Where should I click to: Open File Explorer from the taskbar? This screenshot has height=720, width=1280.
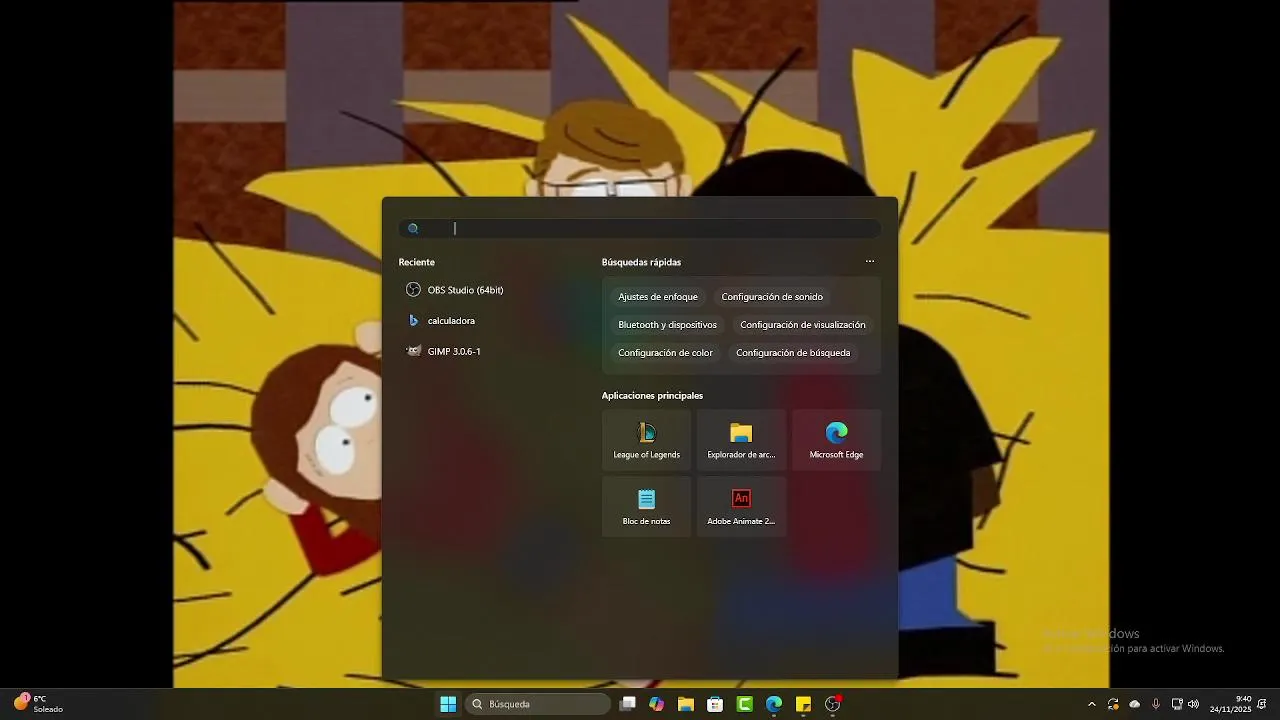click(686, 704)
